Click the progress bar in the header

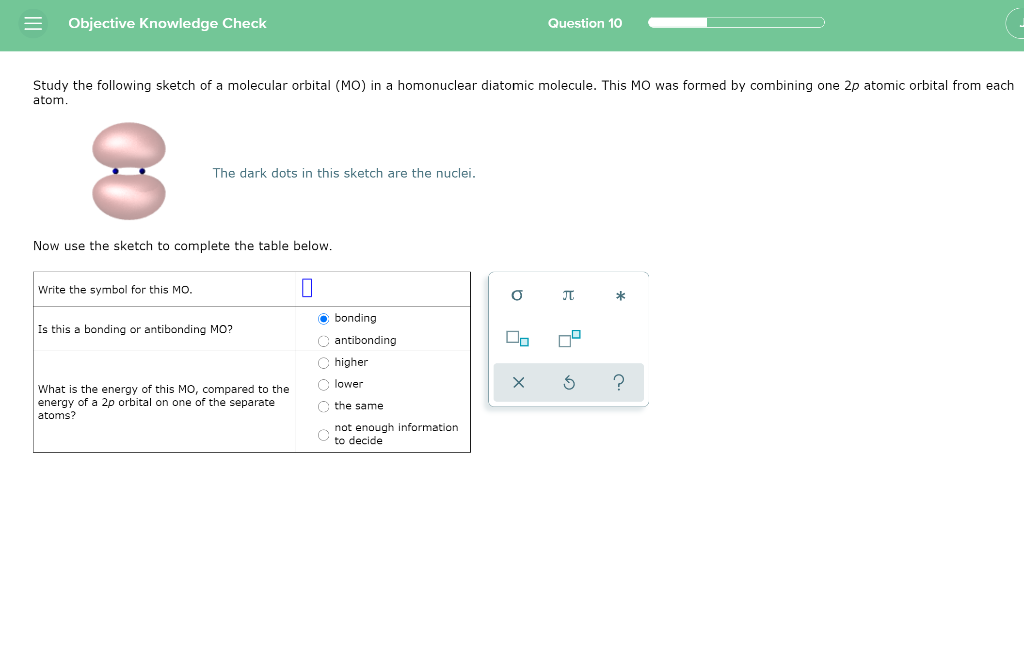click(x=736, y=21)
